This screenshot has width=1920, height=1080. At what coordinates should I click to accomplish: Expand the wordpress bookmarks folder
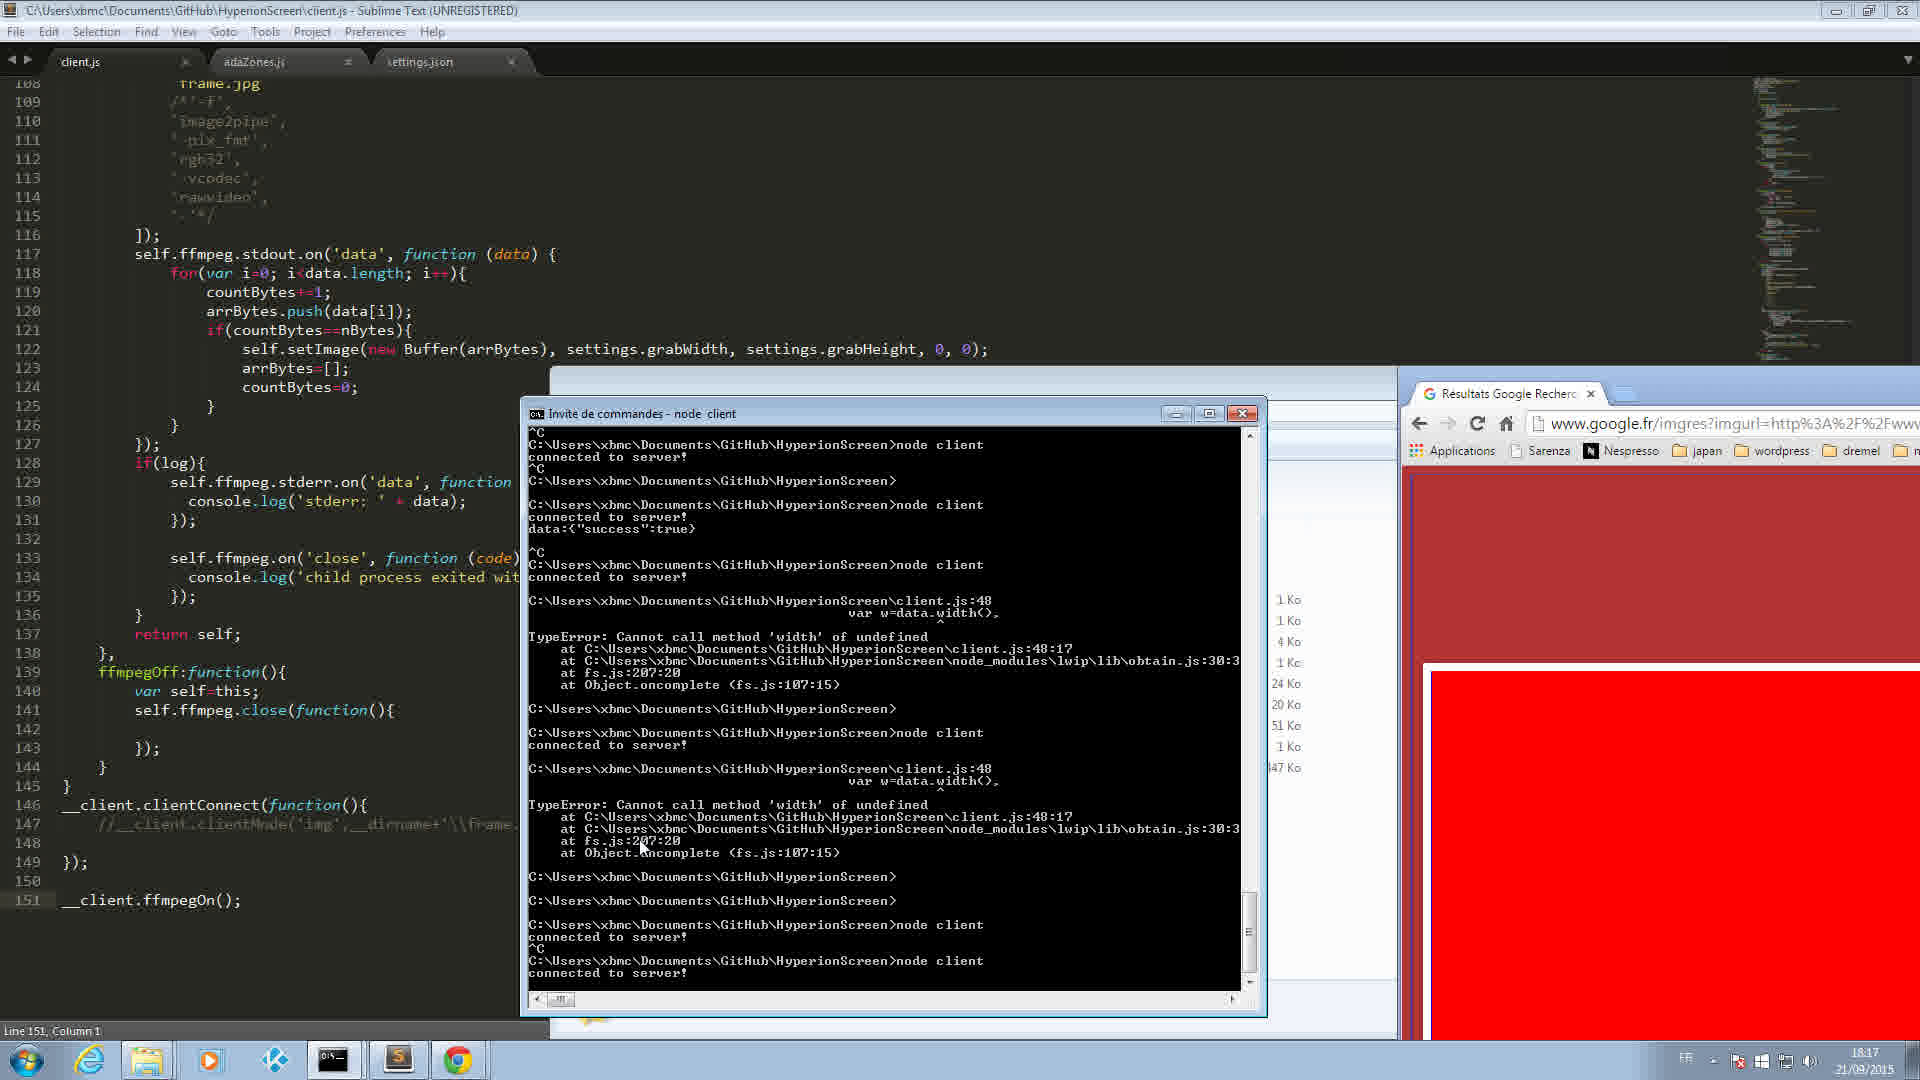pyautogui.click(x=1772, y=451)
